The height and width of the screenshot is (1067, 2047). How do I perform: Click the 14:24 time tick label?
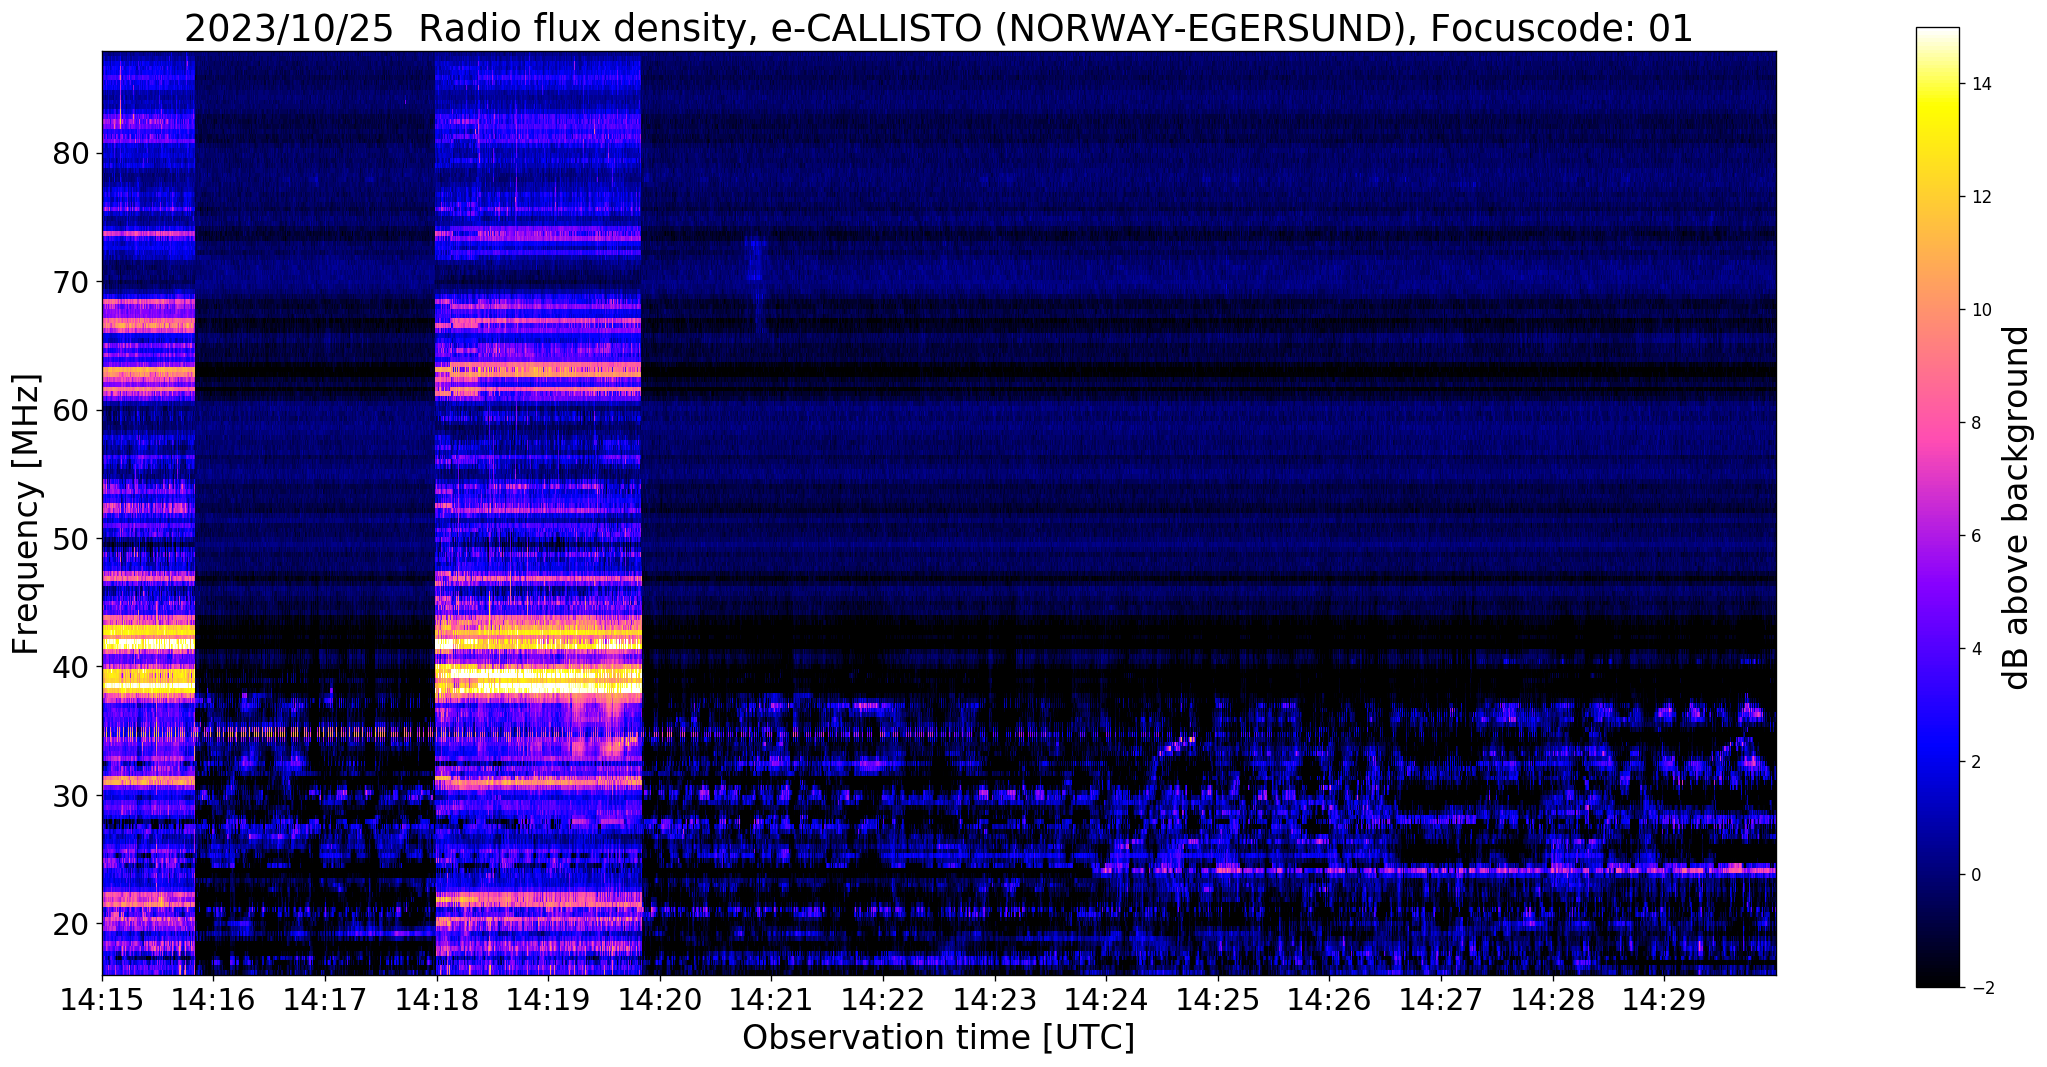(1106, 999)
